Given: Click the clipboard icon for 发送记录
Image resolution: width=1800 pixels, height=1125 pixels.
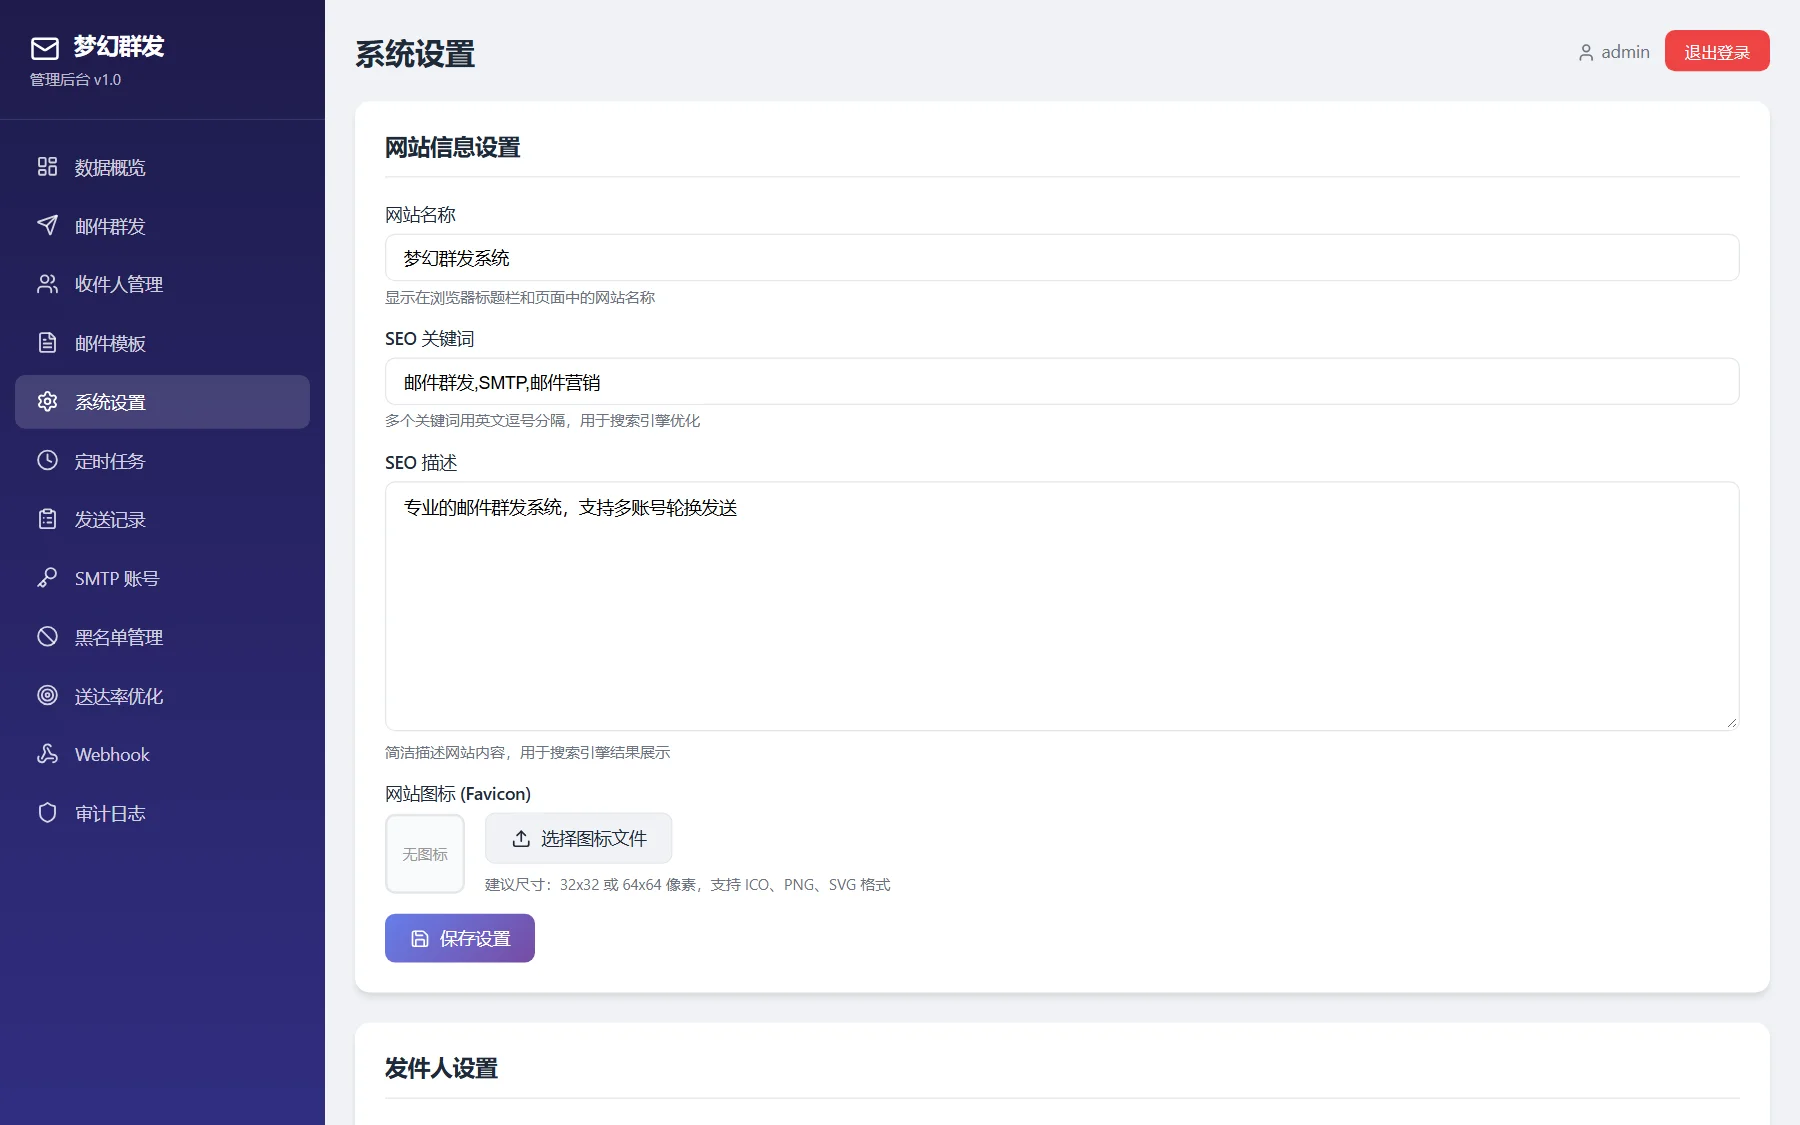Looking at the screenshot, I should click(x=47, y=519).
